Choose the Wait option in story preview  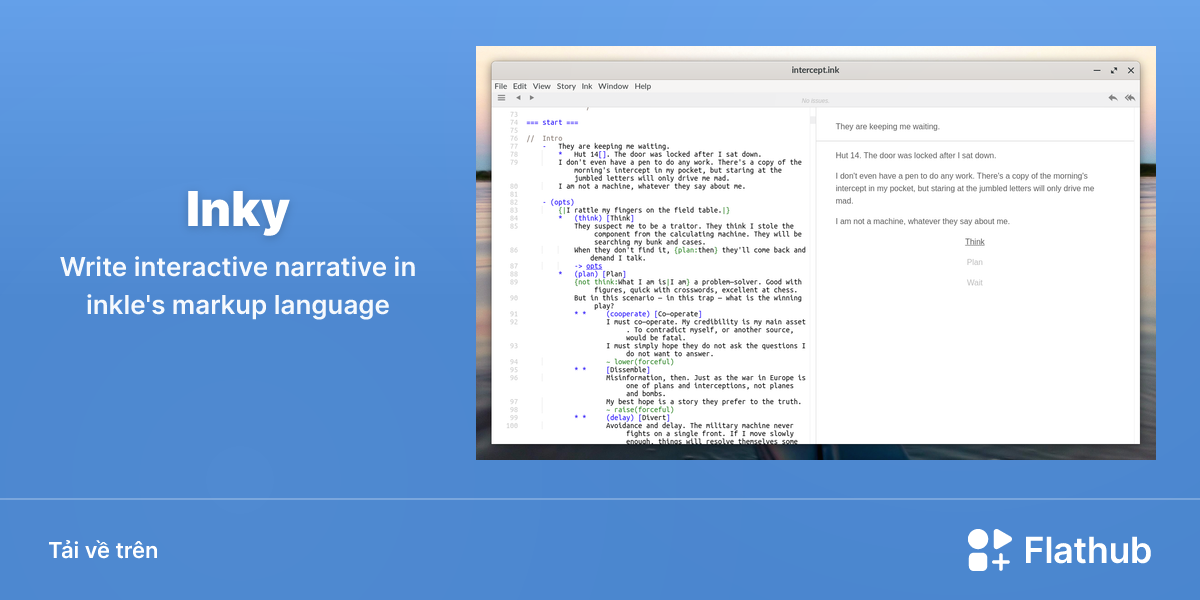click(x=975, y=282)
